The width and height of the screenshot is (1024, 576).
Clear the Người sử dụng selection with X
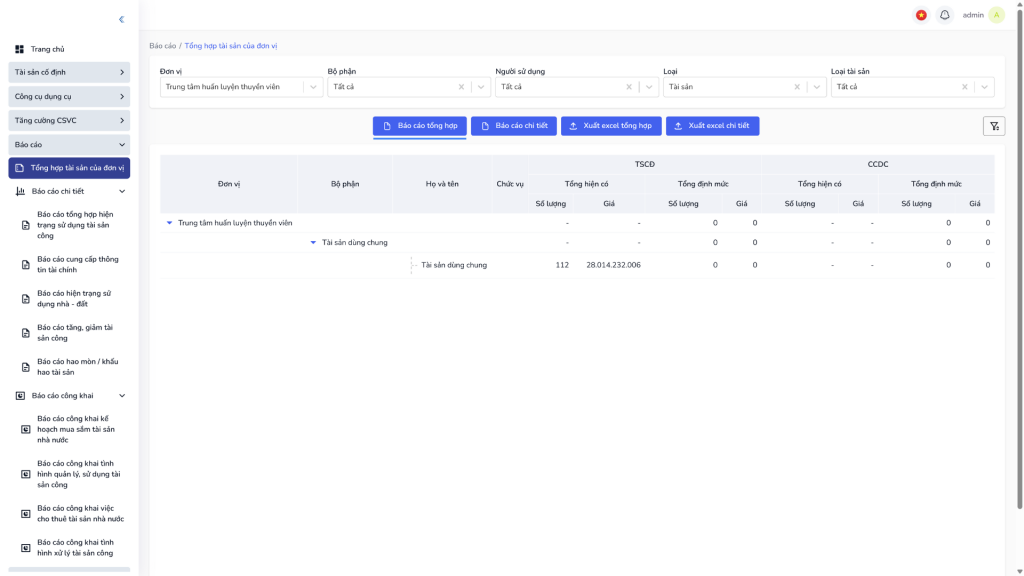[629, 87]
